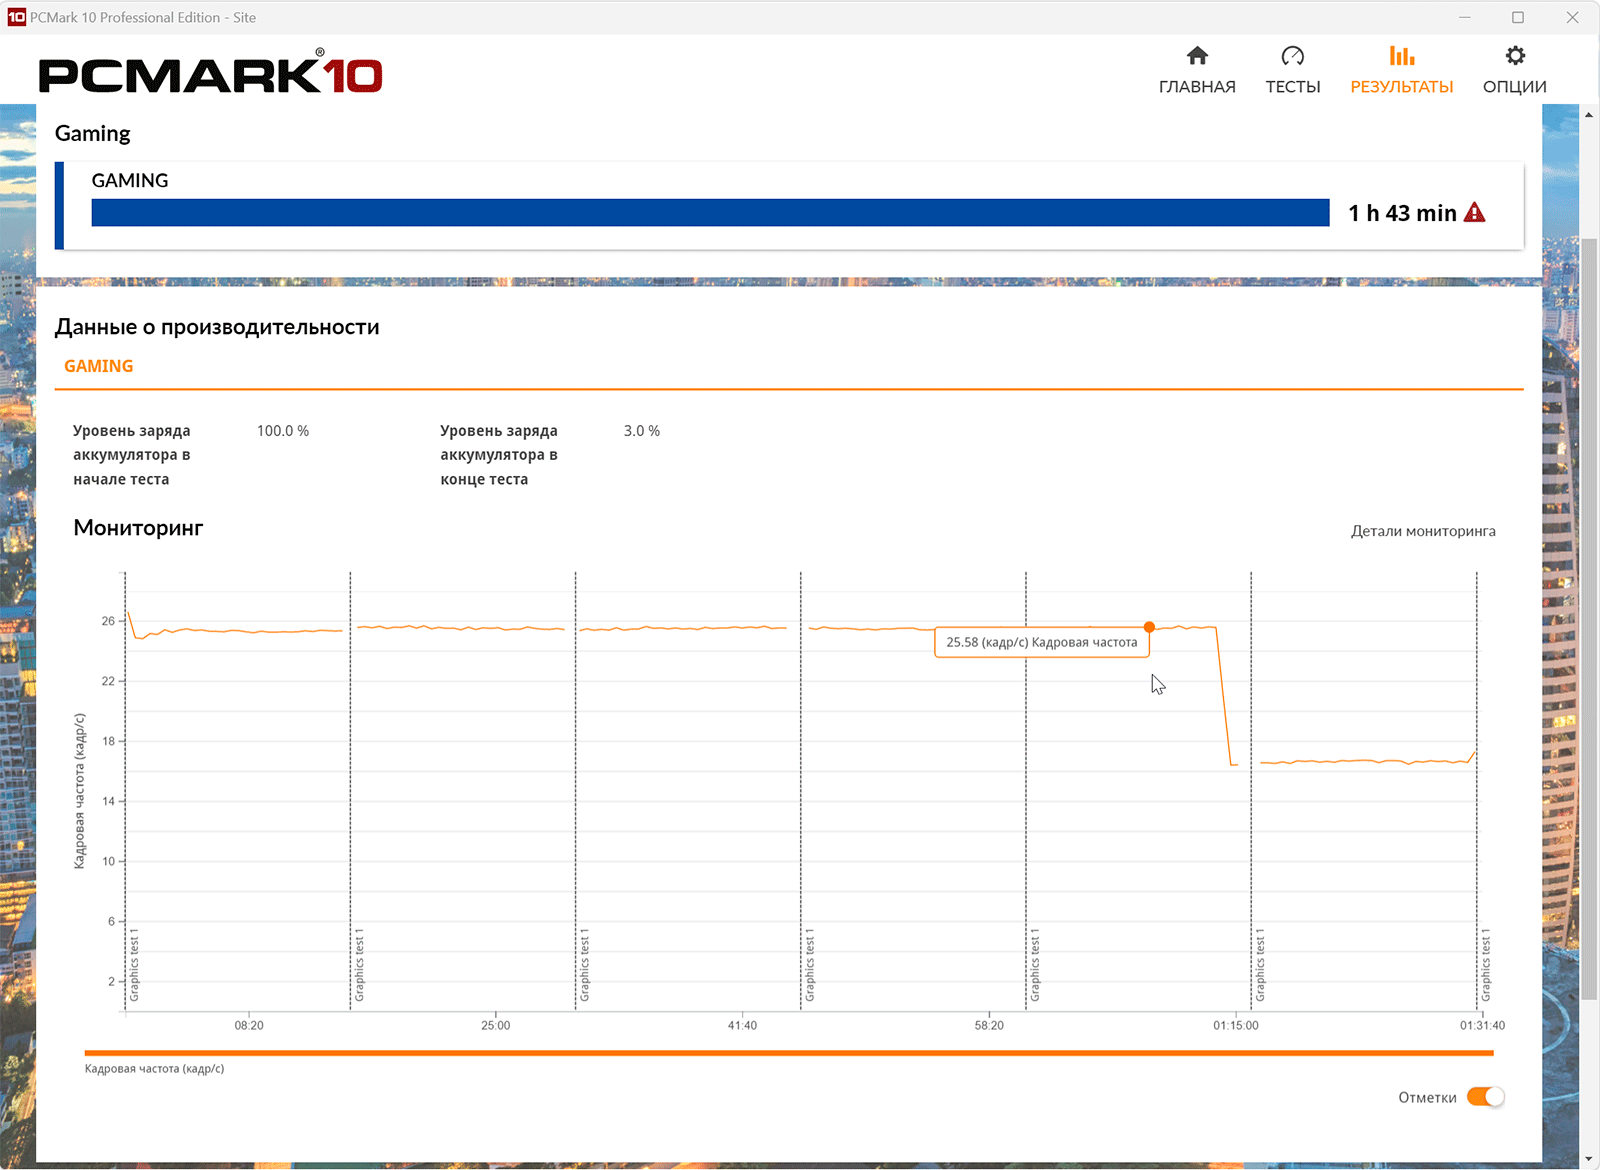This screenshot has height=1170, width=1600.
Task: Open Детали мониторинга link
Action: point(1423,531)
